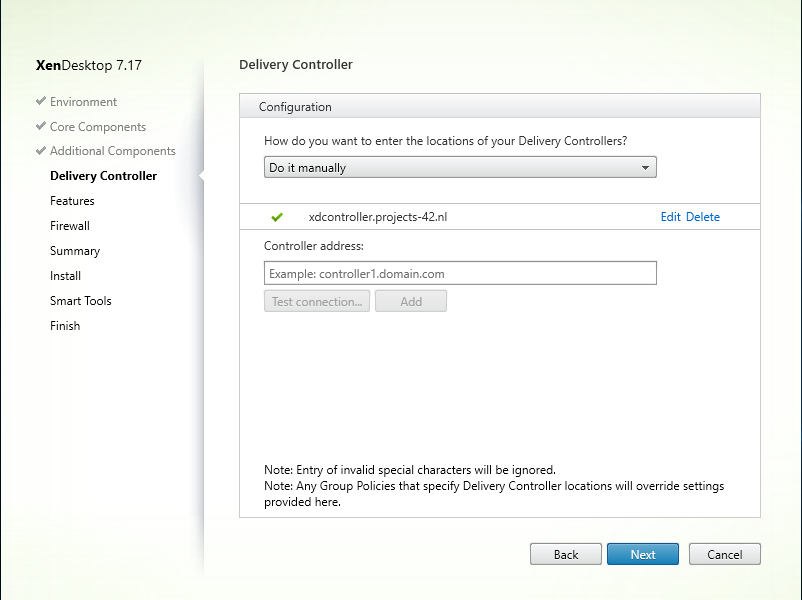802x600 pixels.
Task: Select the Delivery Controller step
Action: 103,176
